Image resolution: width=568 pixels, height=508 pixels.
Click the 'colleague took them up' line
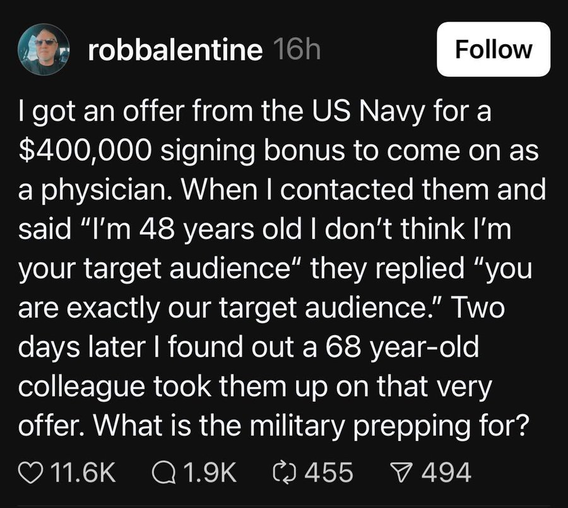[x=255, y=386]
